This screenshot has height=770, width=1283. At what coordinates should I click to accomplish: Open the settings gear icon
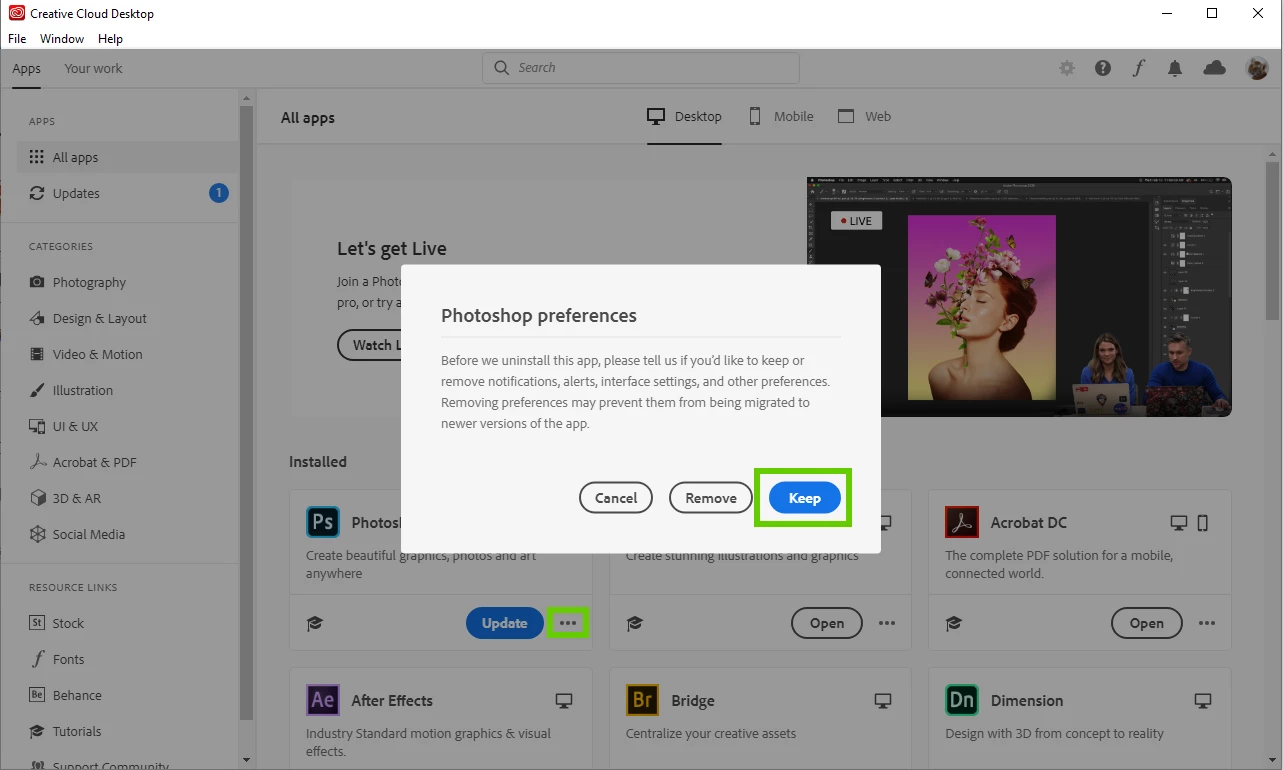coord(1067,68)
